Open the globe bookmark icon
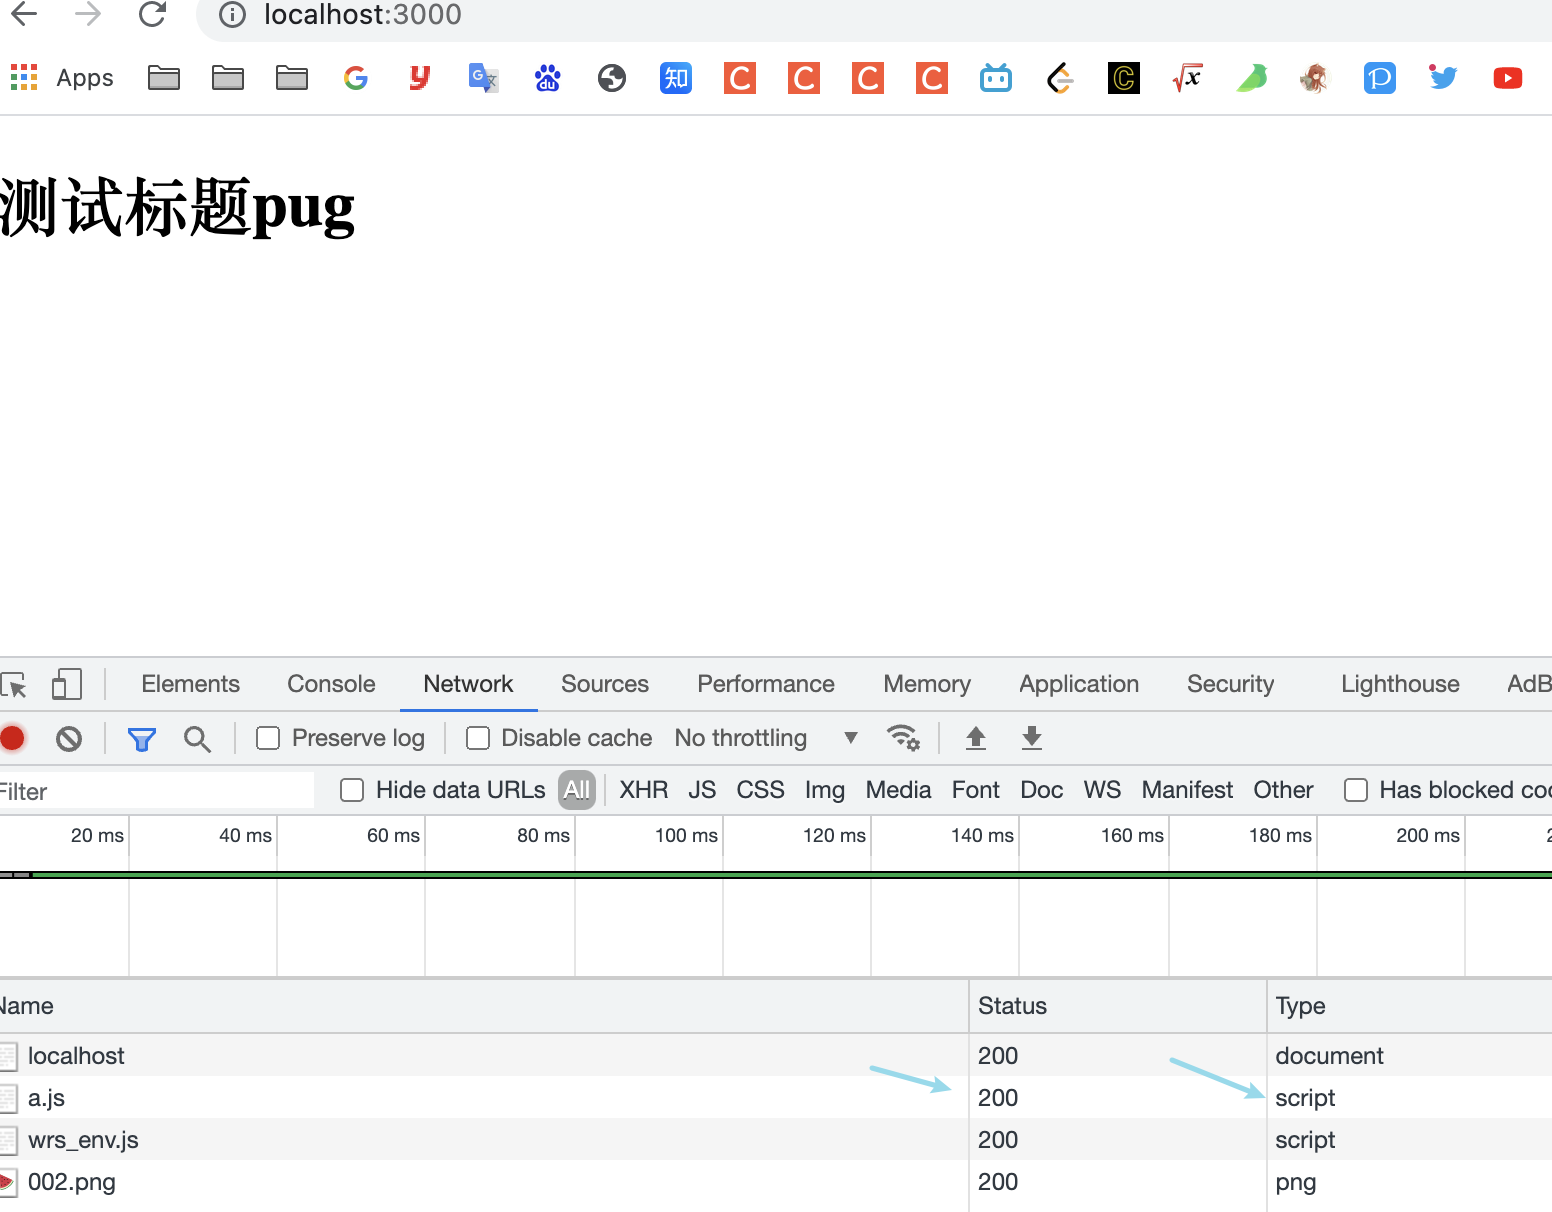 (x=612, y=77)
